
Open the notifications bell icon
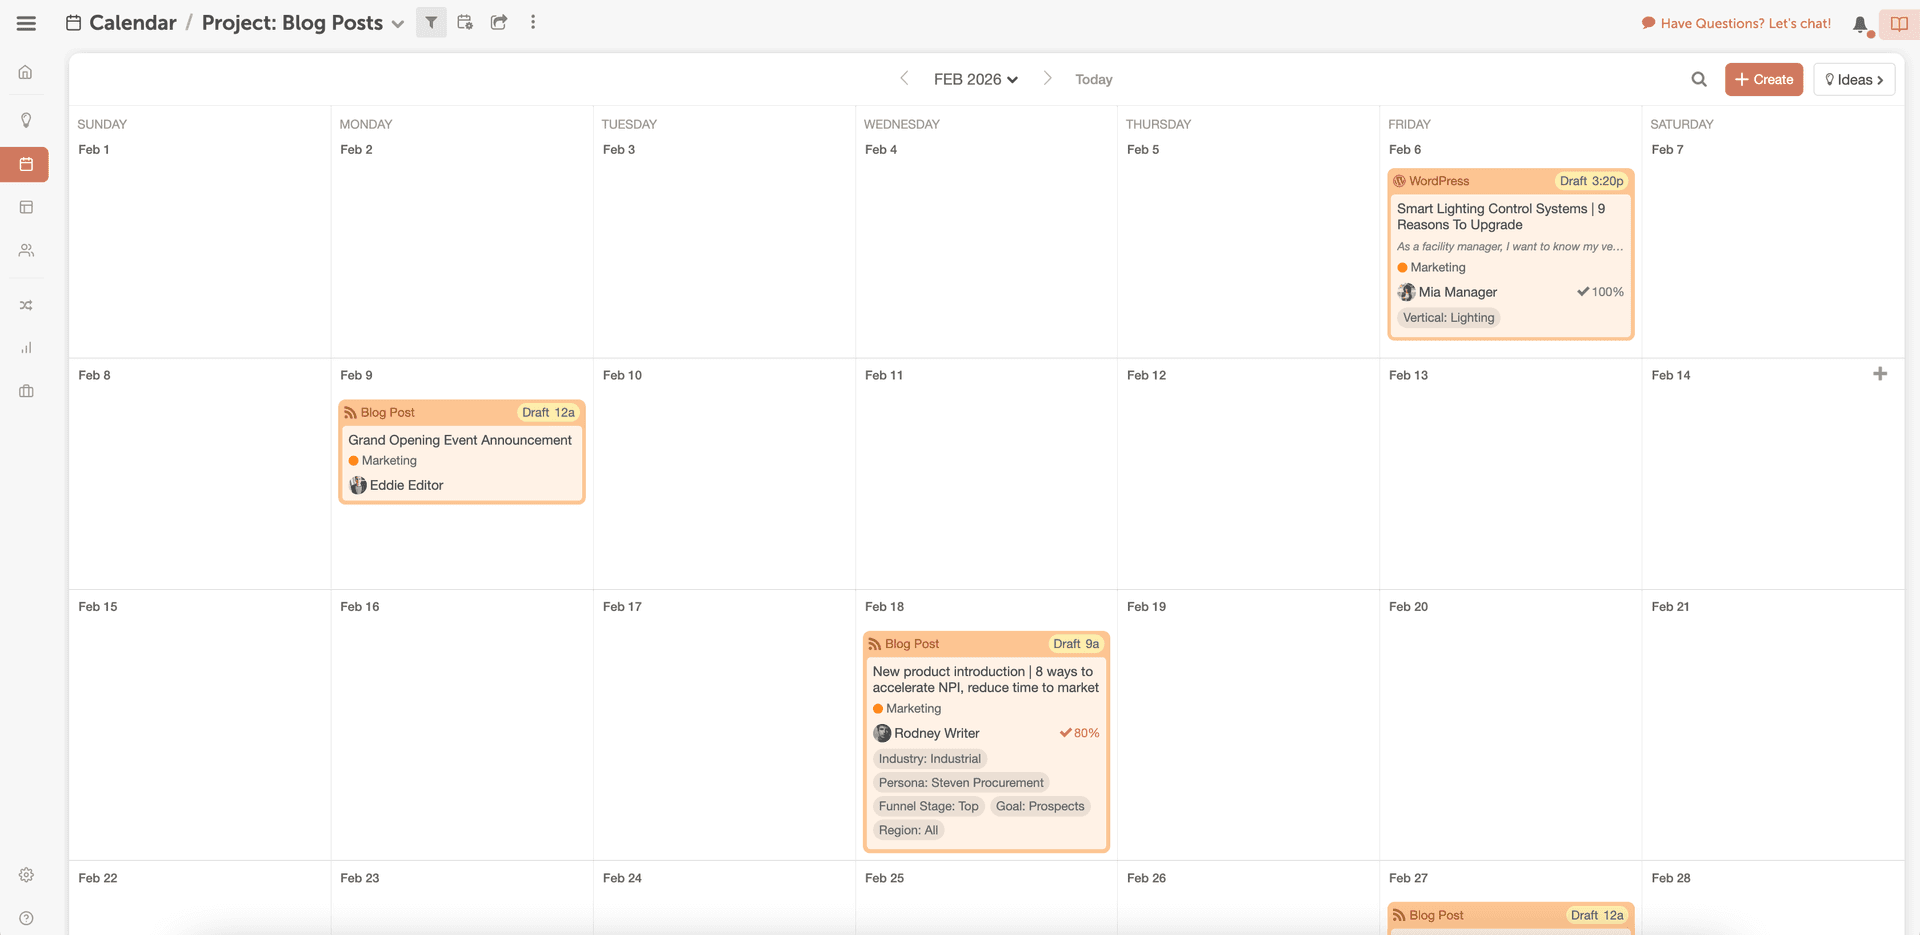[1860, 23]
